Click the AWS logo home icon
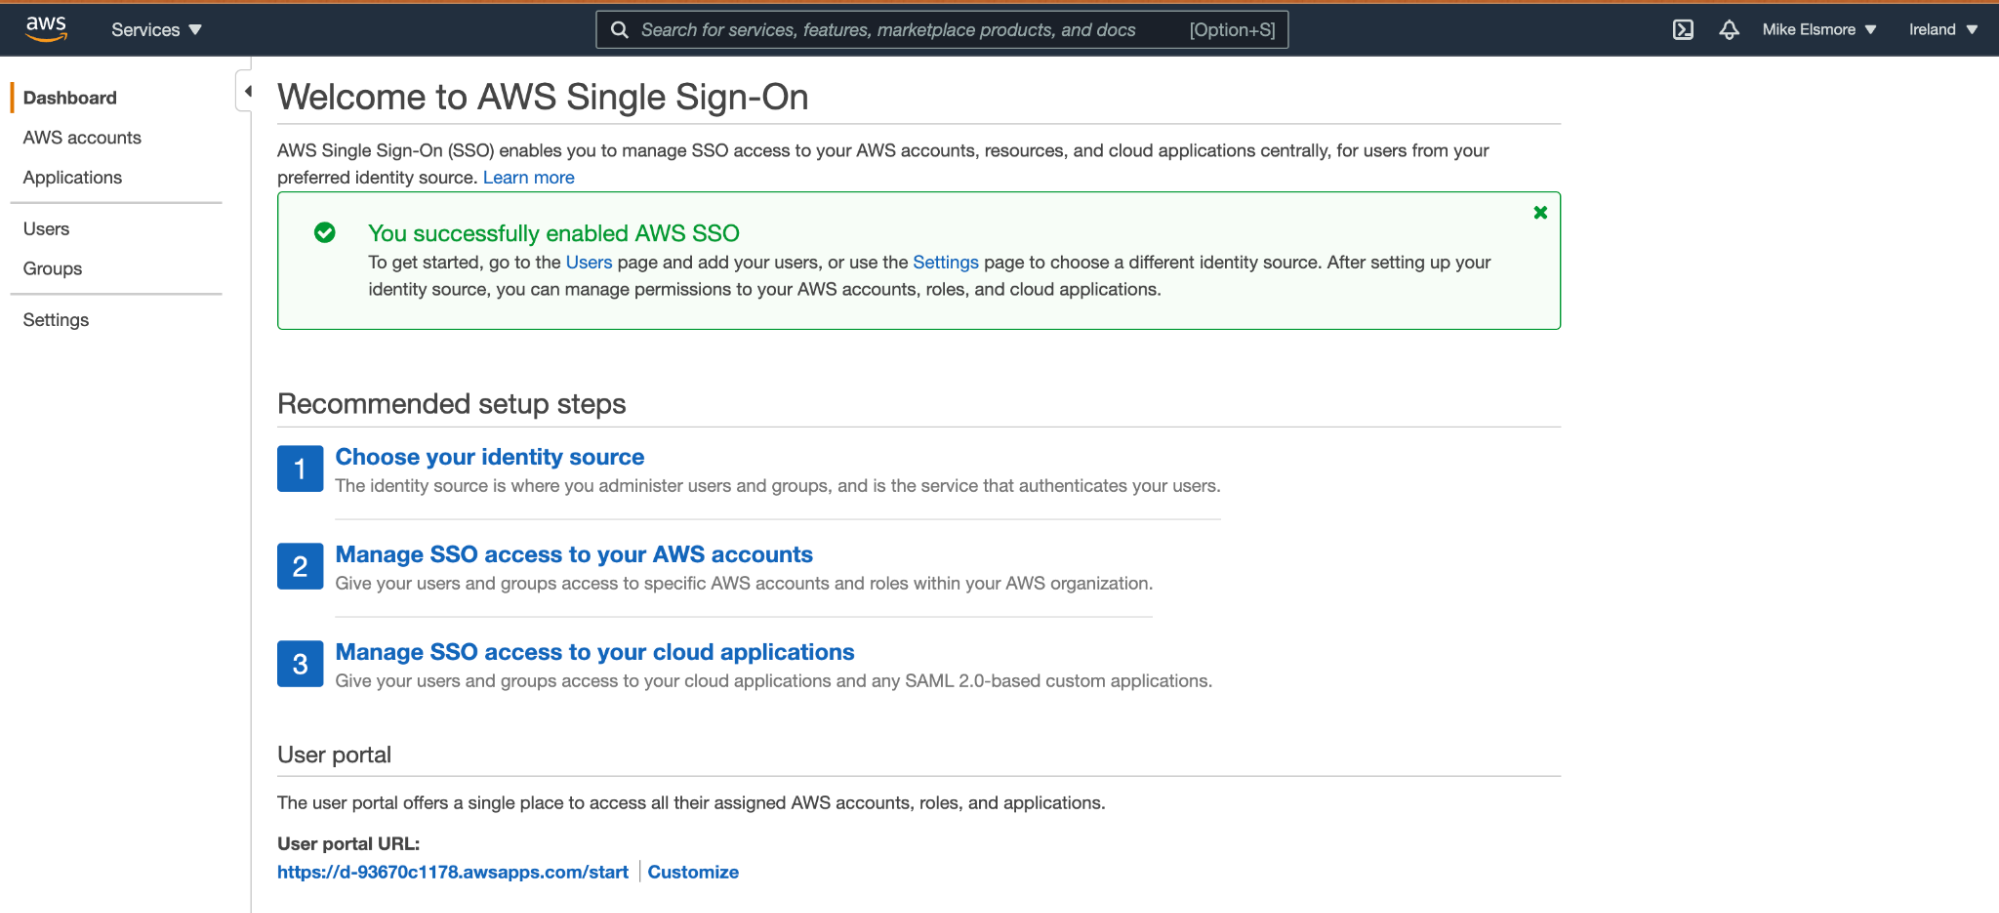This screenshot has width=1999, height=913. 46,29
